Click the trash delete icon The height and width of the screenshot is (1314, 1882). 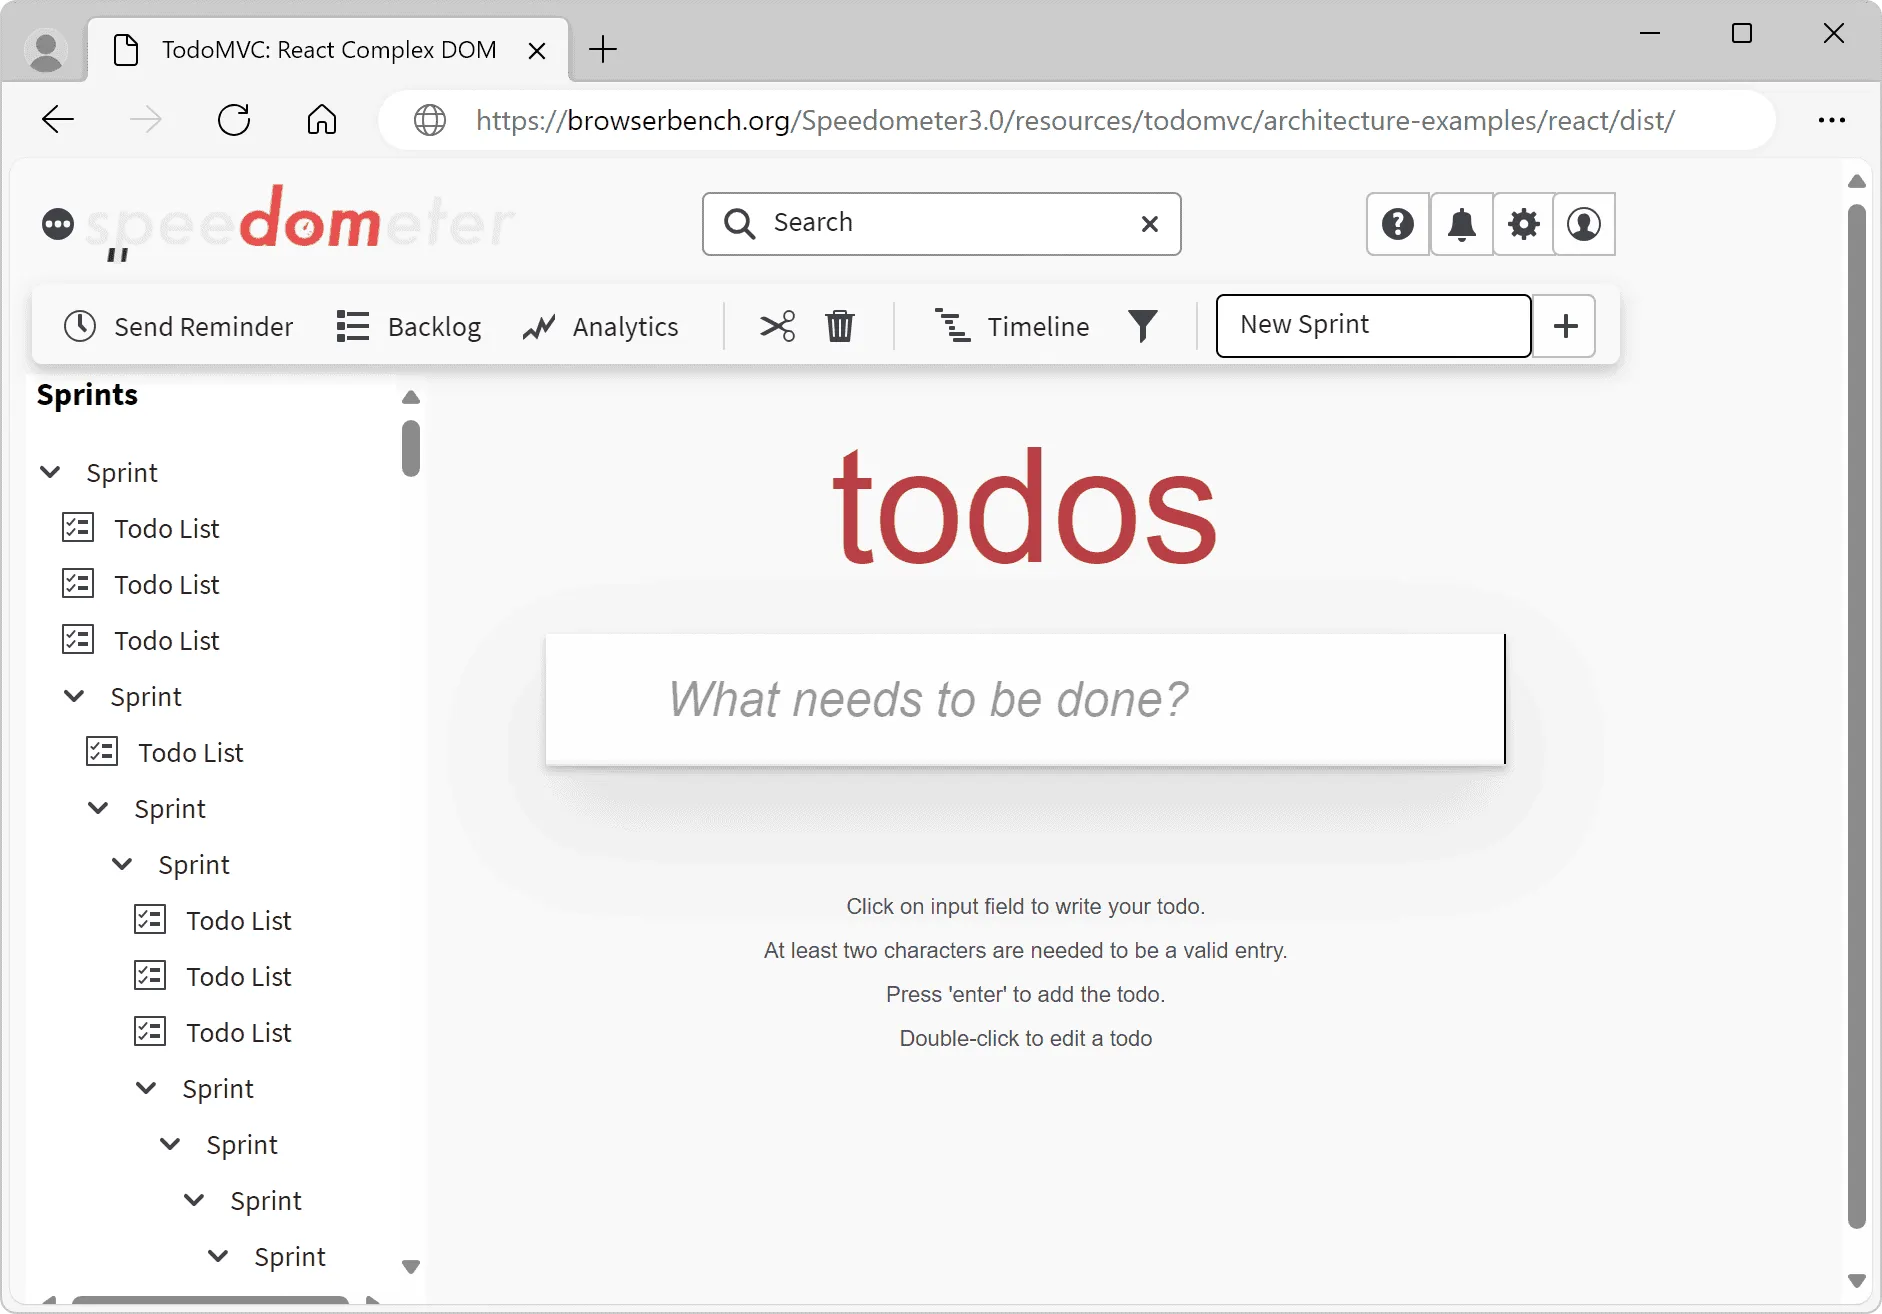click(840, 326)
